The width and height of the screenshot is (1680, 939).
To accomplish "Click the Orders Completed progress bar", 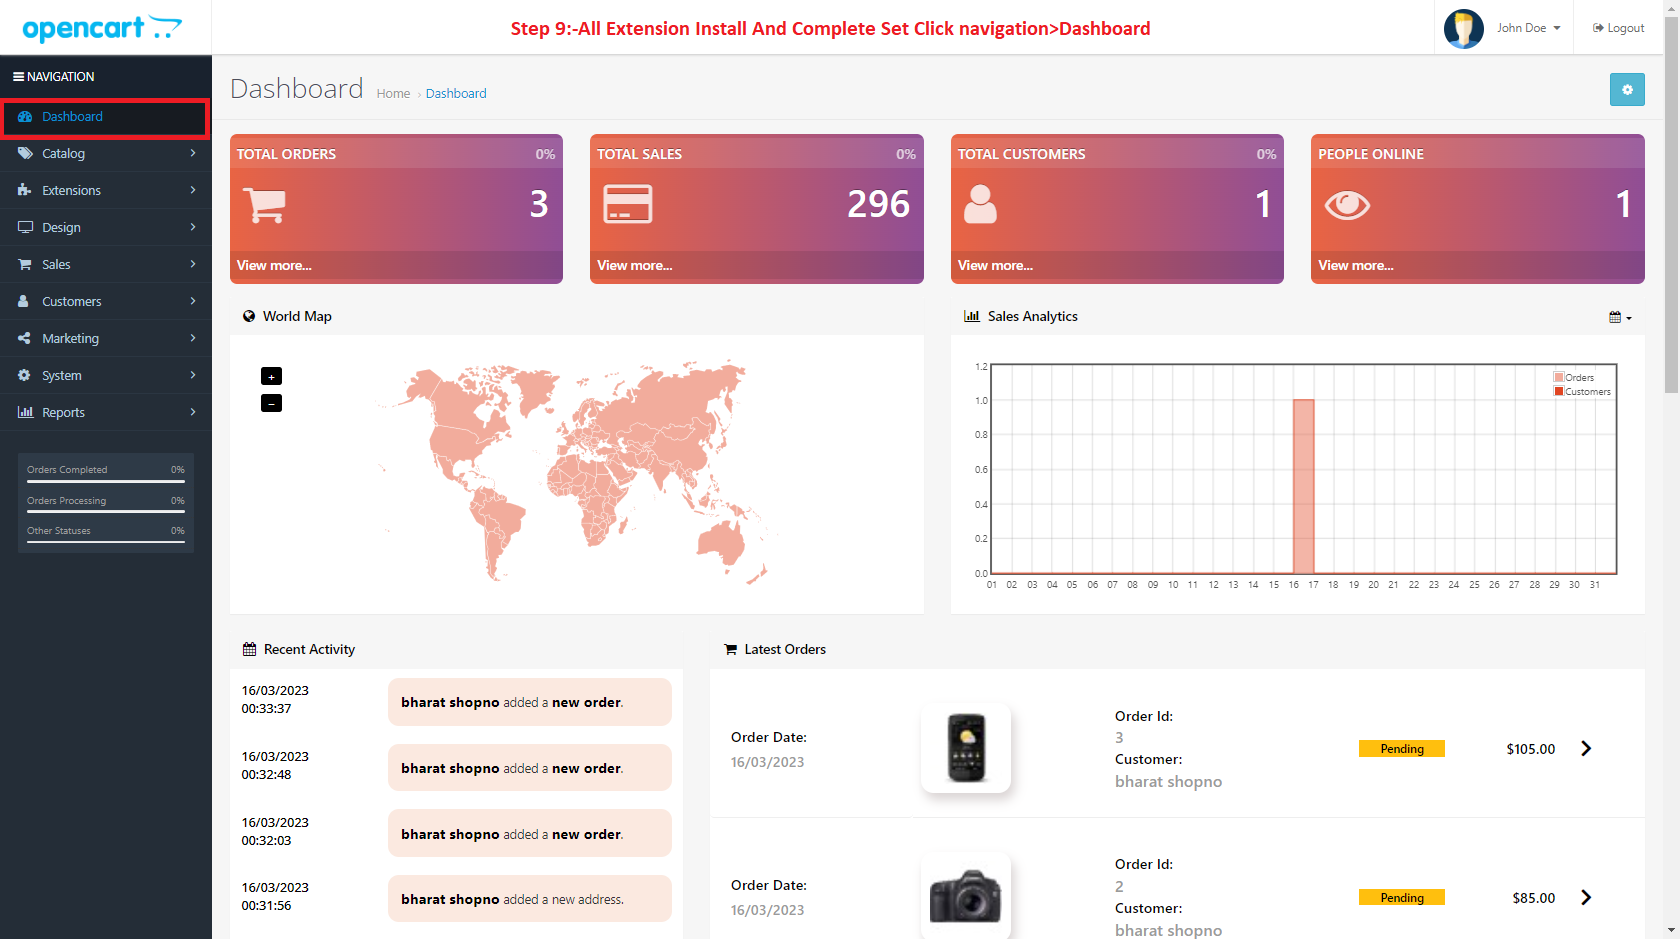I will [105, 481].
